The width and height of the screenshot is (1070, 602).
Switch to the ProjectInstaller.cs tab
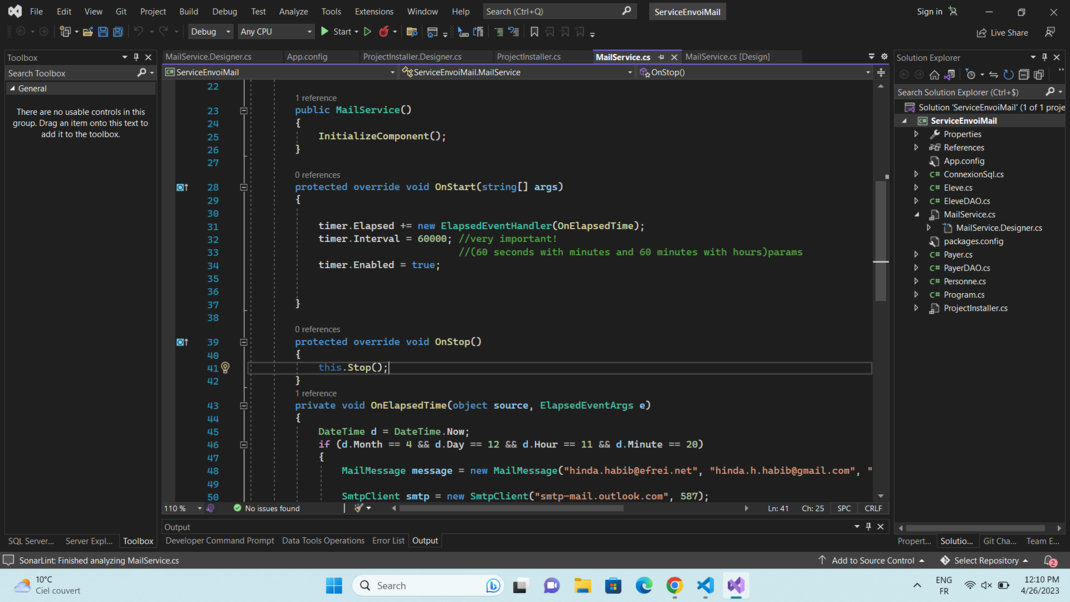click(528, 57)
